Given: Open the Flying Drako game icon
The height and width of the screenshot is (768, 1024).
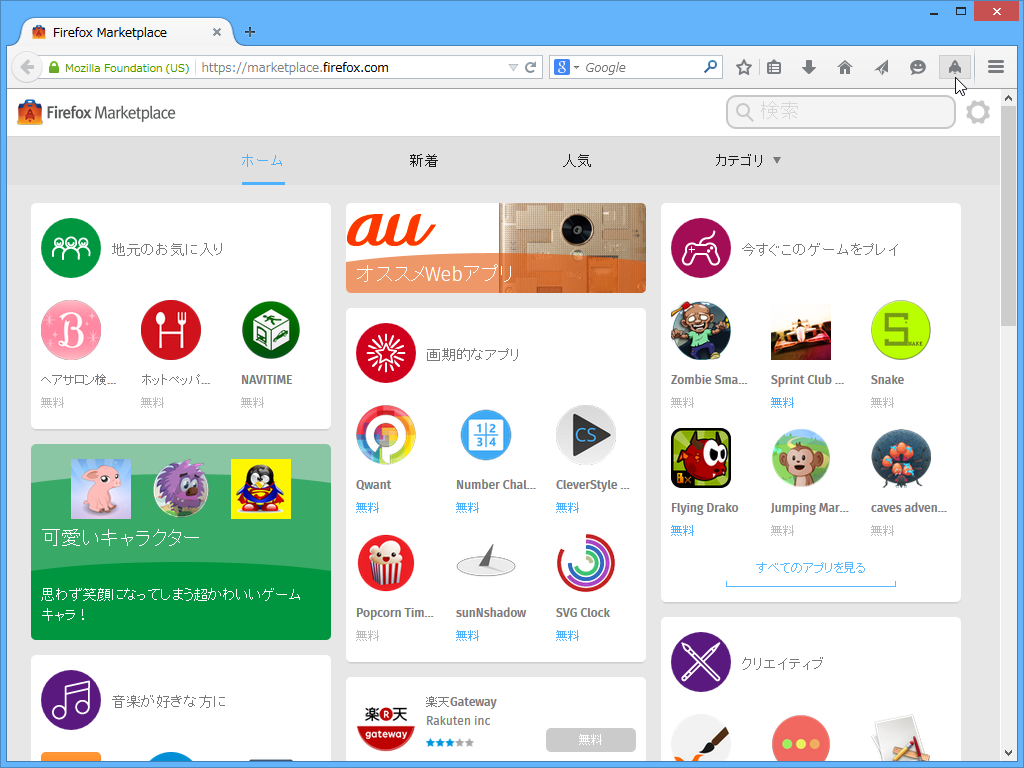Looking at the screenshot, I should pos(701,458).
